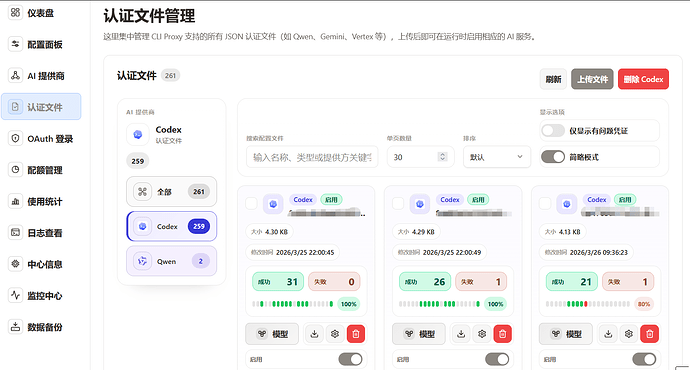The height and width of the screenshot is (370, 690).
Task: Open settings gear on the 4.30 KB card
Action: pyautogui.click(x=335, y=334)
